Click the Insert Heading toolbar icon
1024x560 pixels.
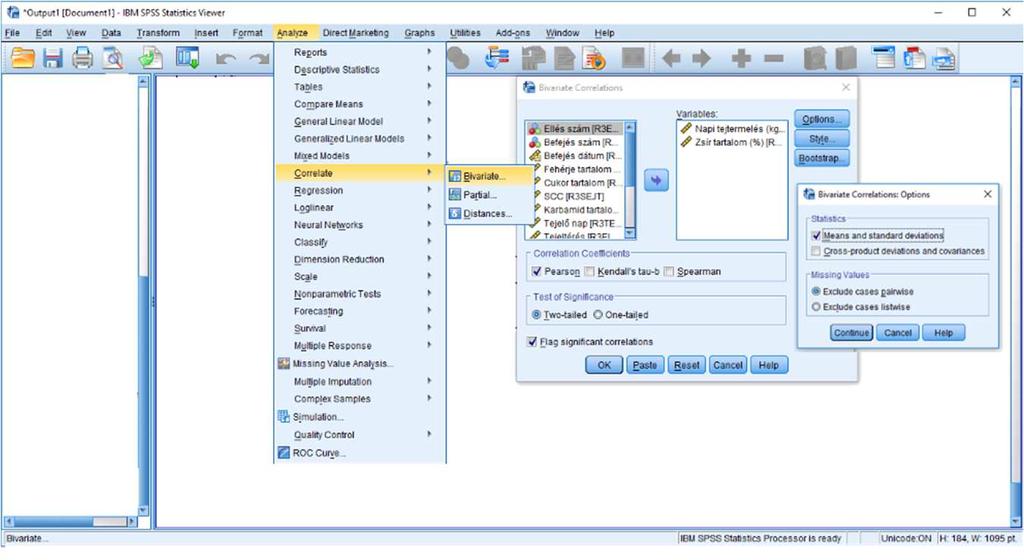pyautogui.click(x=884, y=59)
